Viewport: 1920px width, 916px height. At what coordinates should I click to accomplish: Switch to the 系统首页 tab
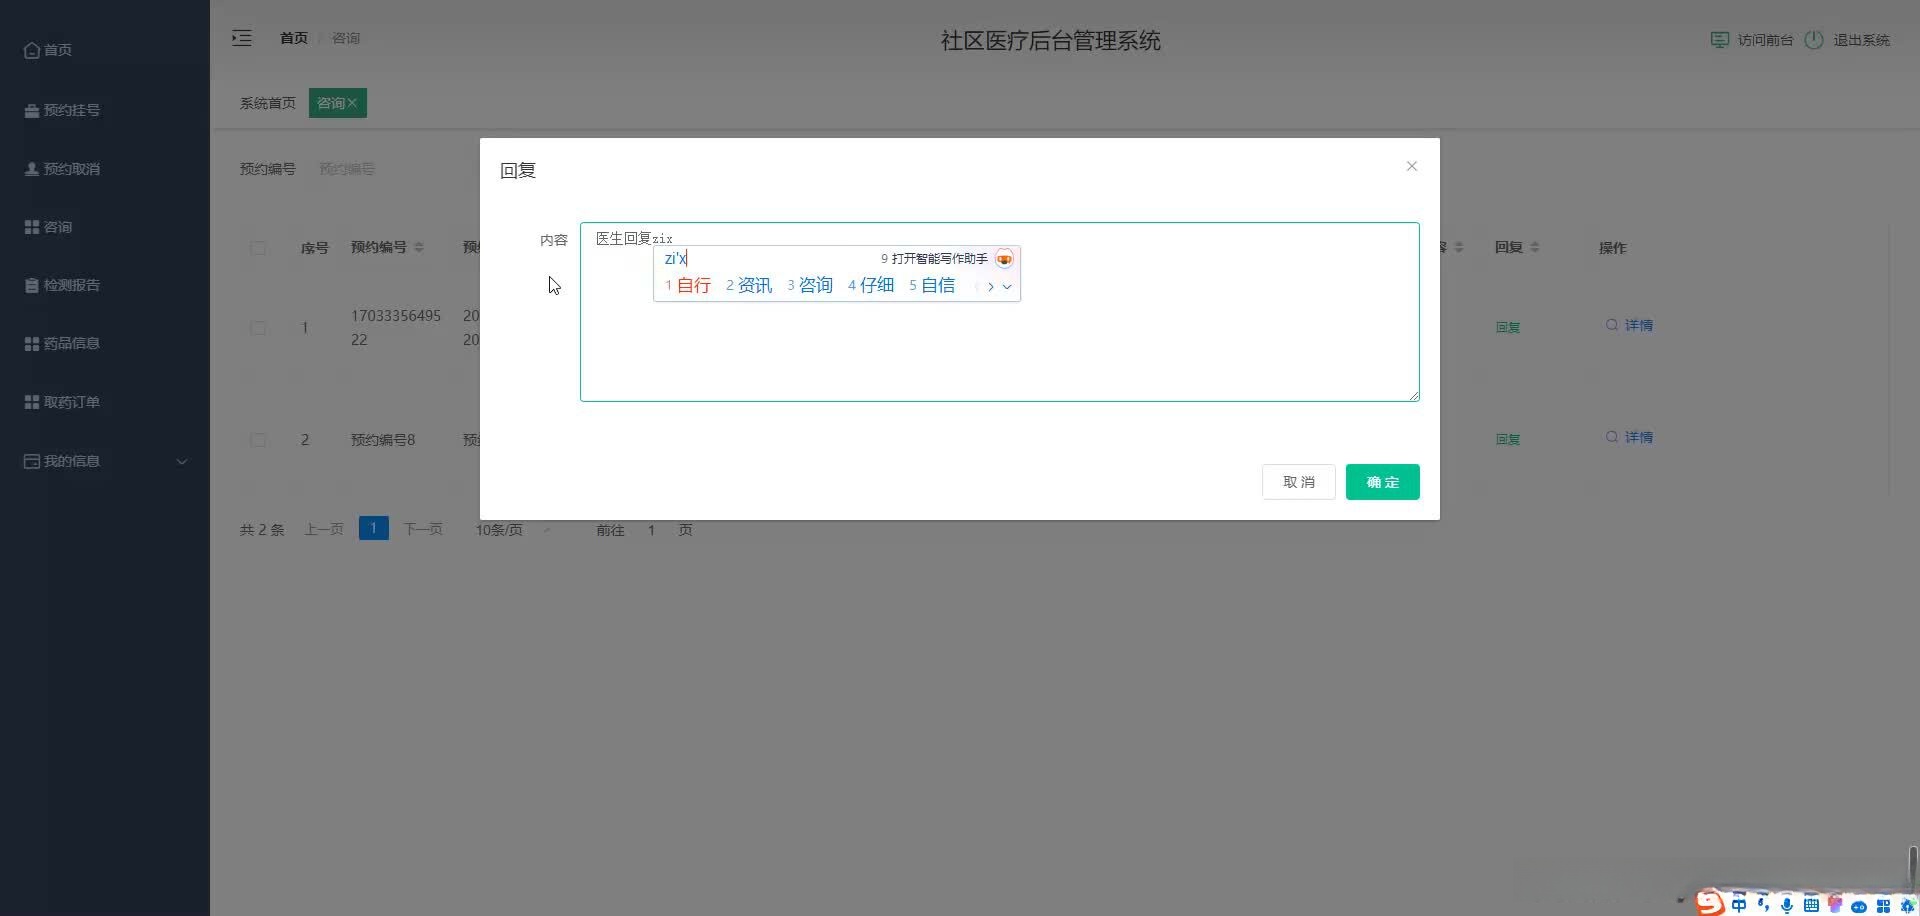266,103
